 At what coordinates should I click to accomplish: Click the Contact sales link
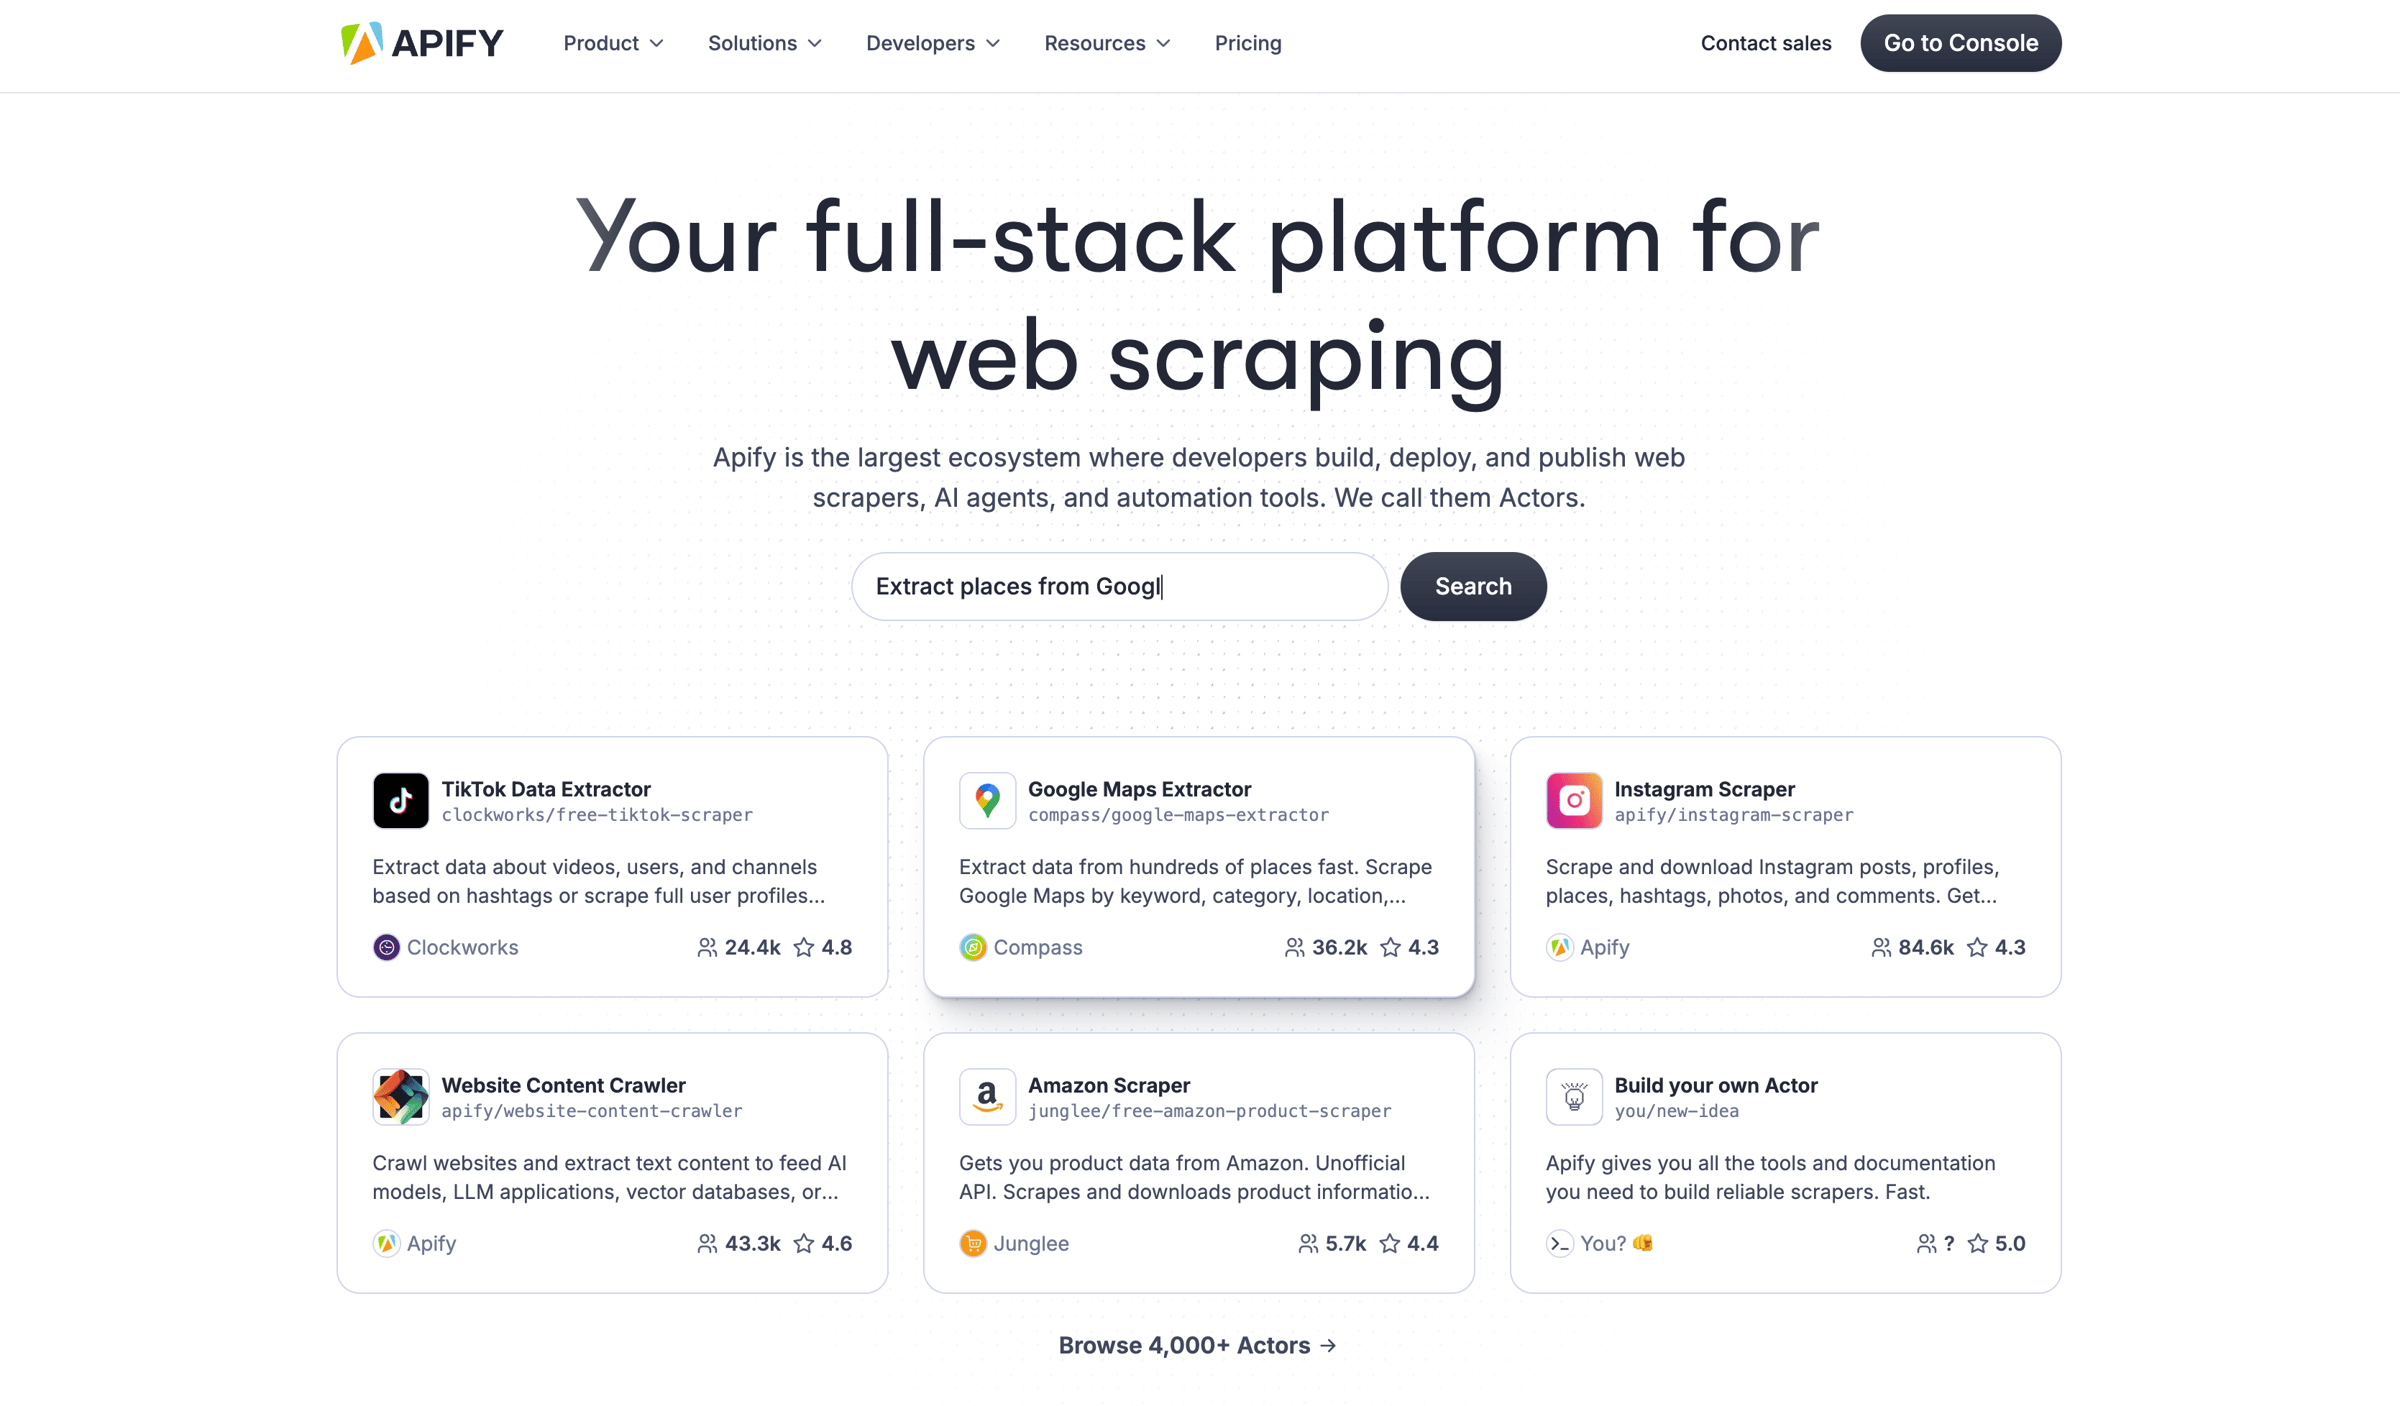pyautogui.click(x=1766, y=43)
